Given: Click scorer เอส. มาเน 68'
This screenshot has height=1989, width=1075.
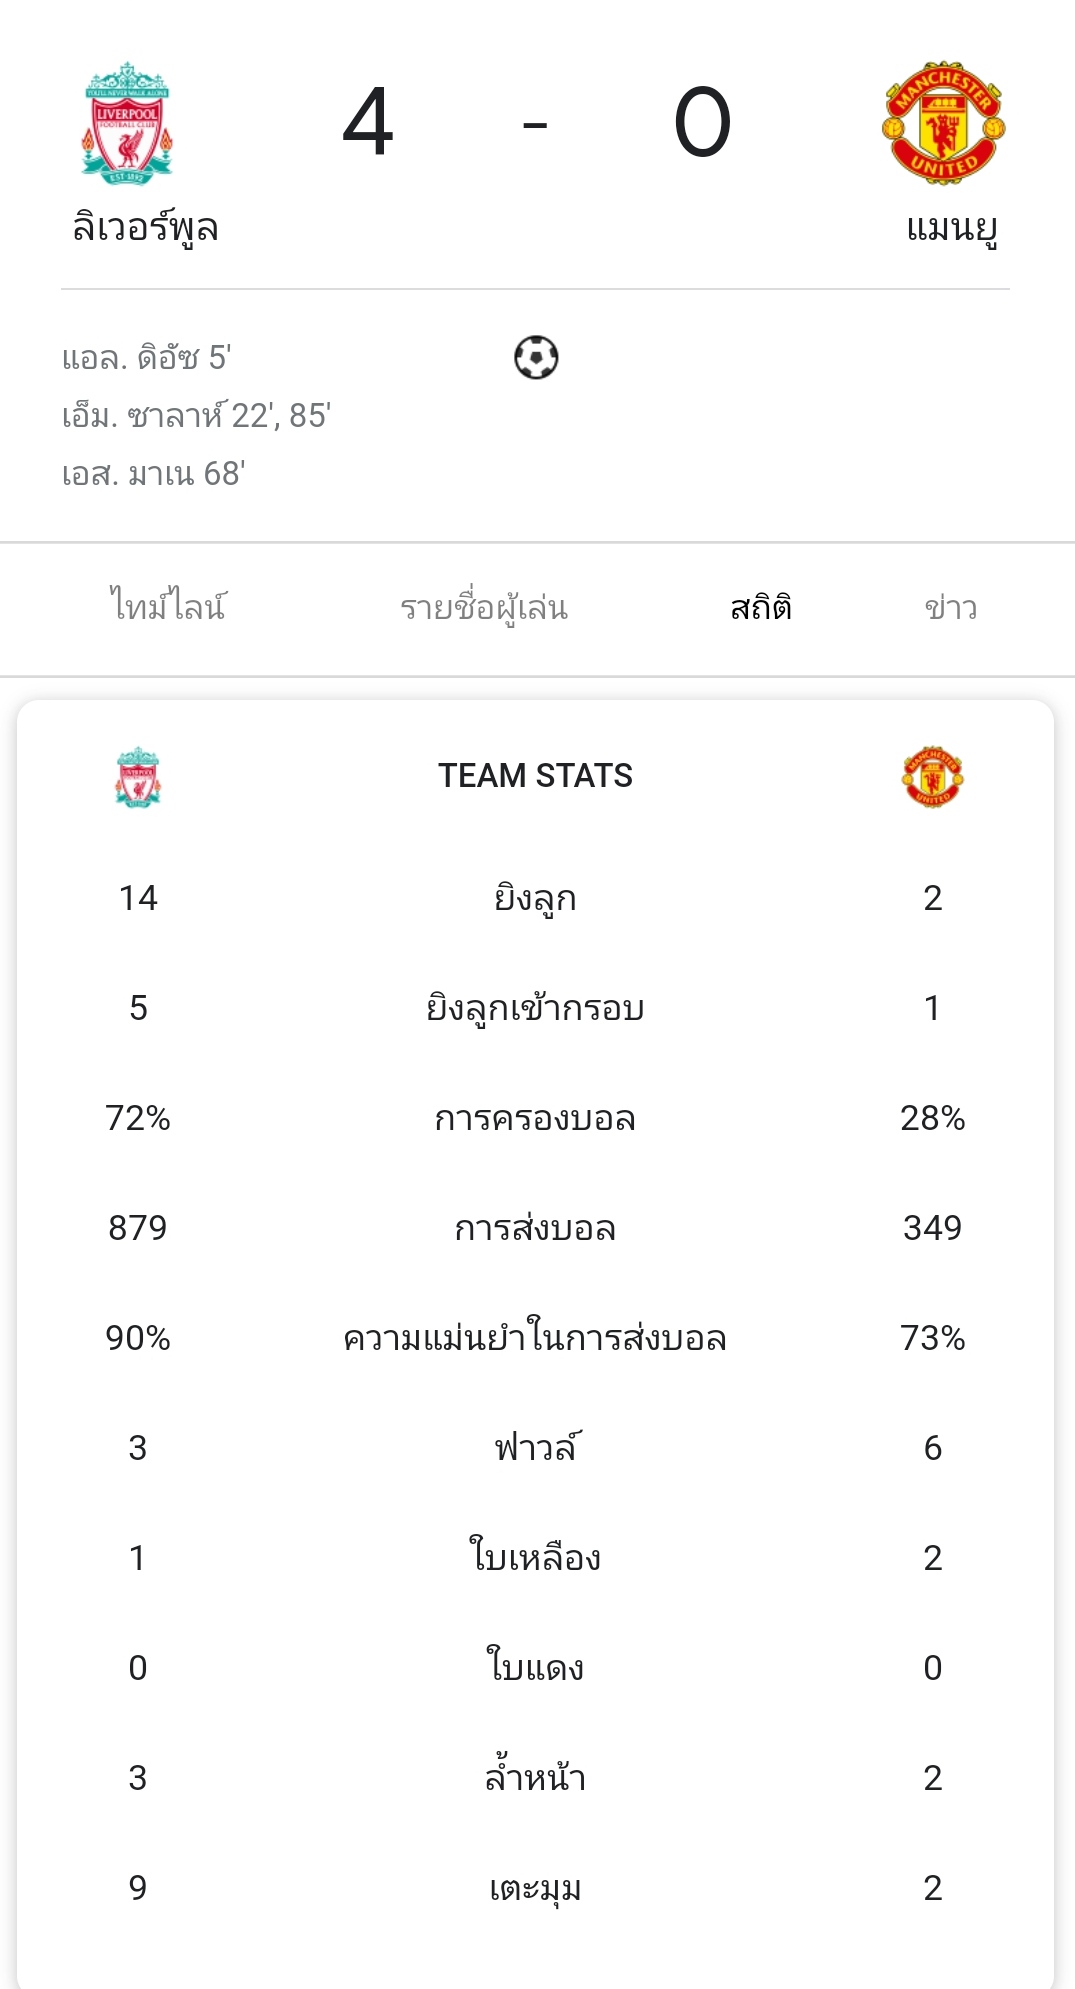Looking at the screenshot, I should (x=153, y=473).
